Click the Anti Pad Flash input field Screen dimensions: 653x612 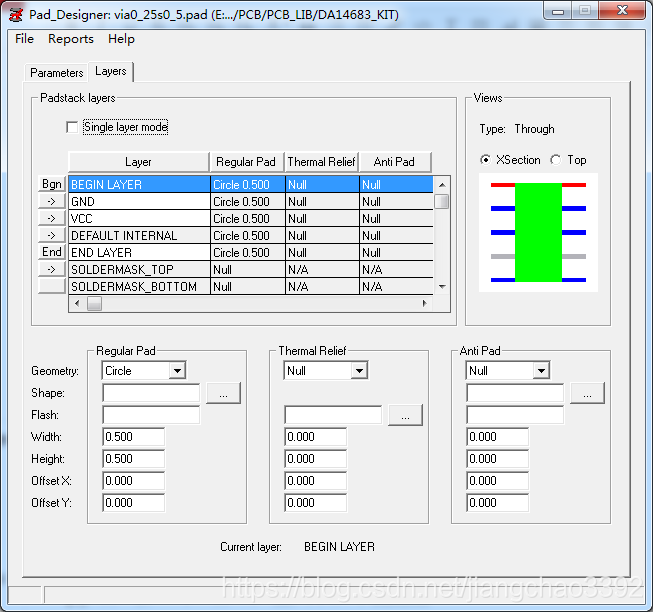[515, 415]
